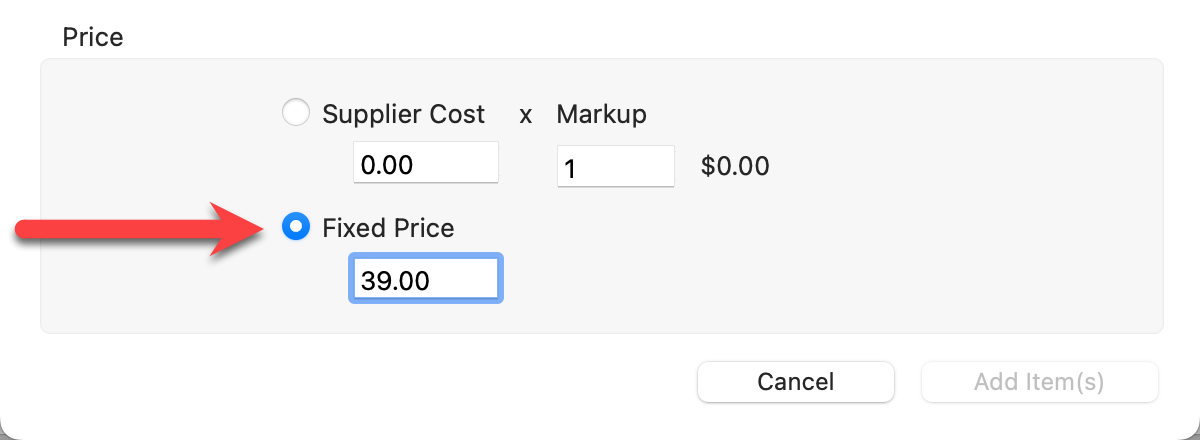
Task: Click the Fixed Price label text
Action: (388, 229)
